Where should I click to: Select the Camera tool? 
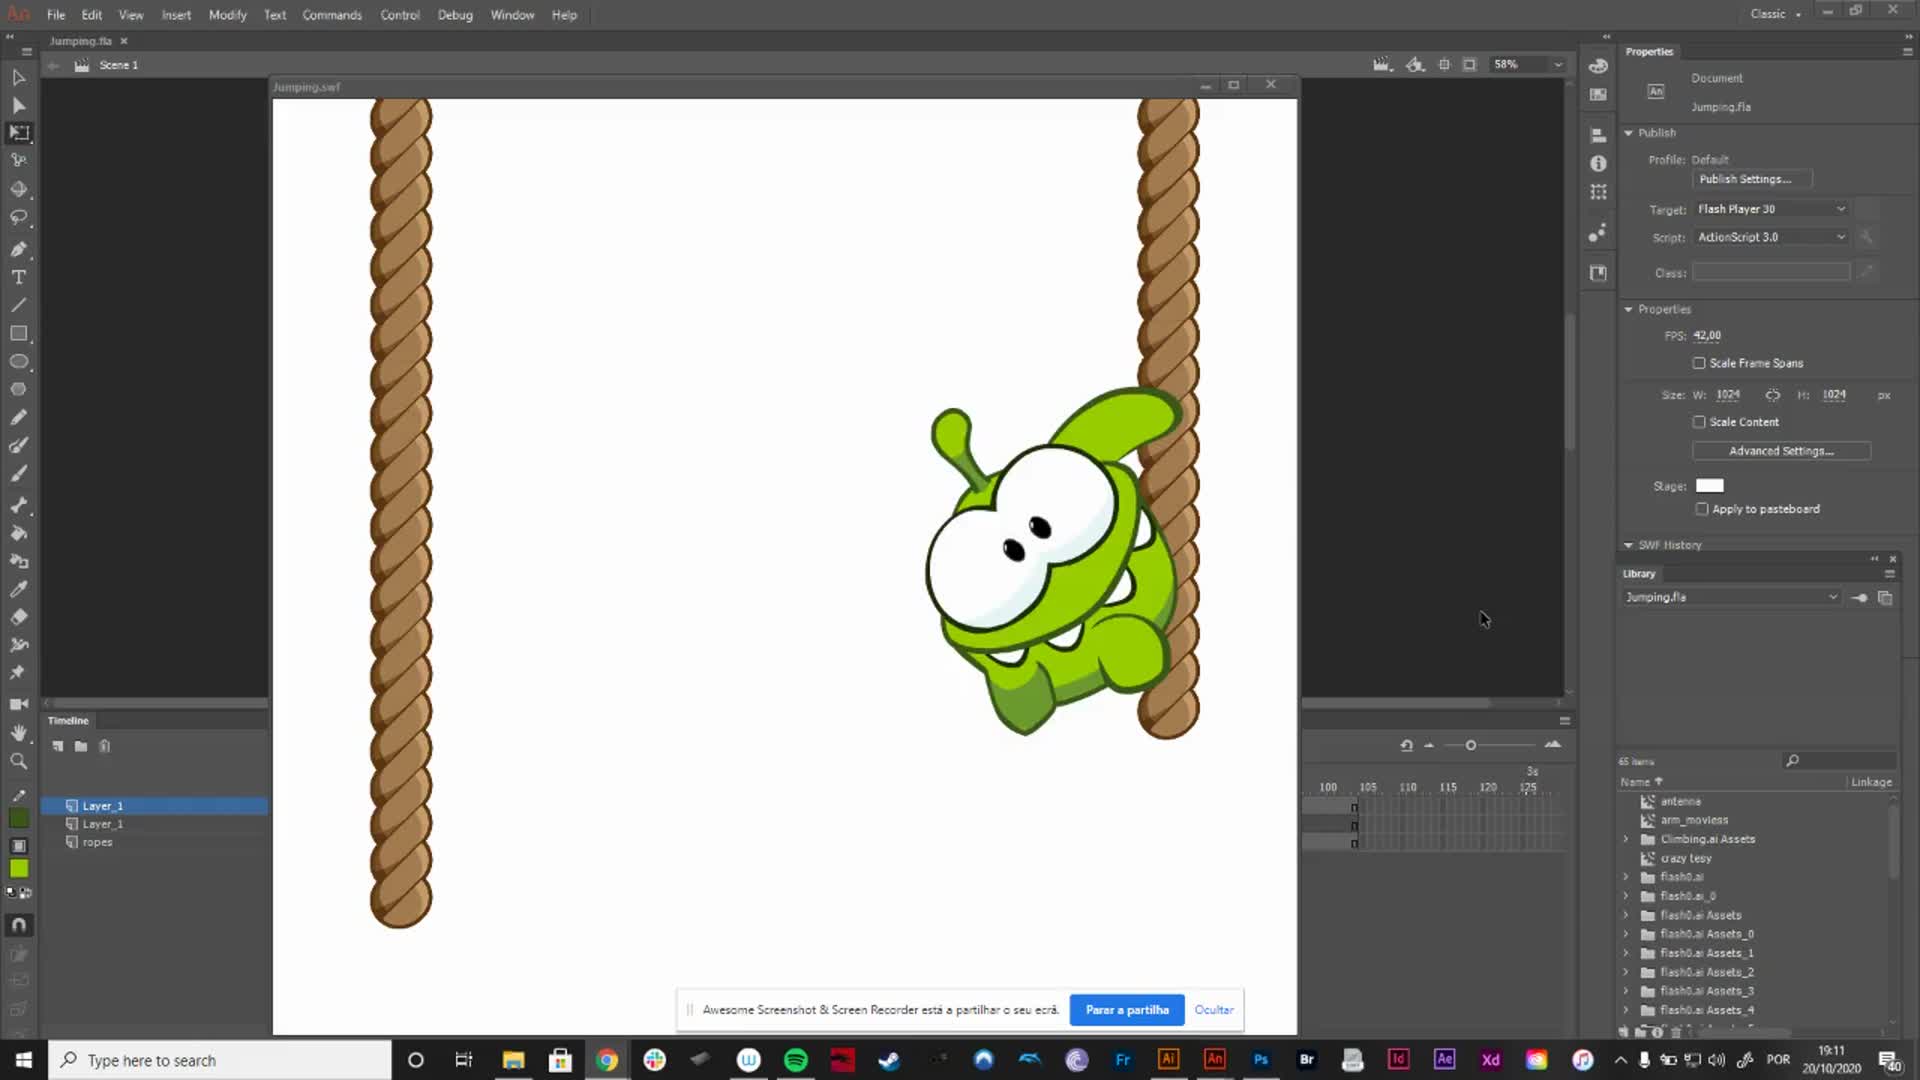pos(18,704)
